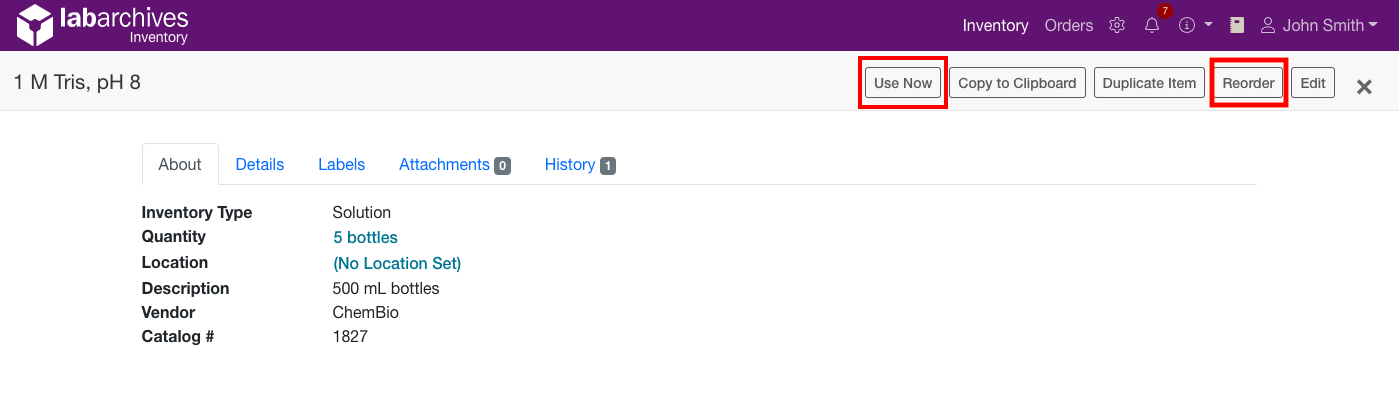The width and height of the screenshot is (1399, 413).
Task: Open the Attachments tab
Action: click(x=454, y=165)
